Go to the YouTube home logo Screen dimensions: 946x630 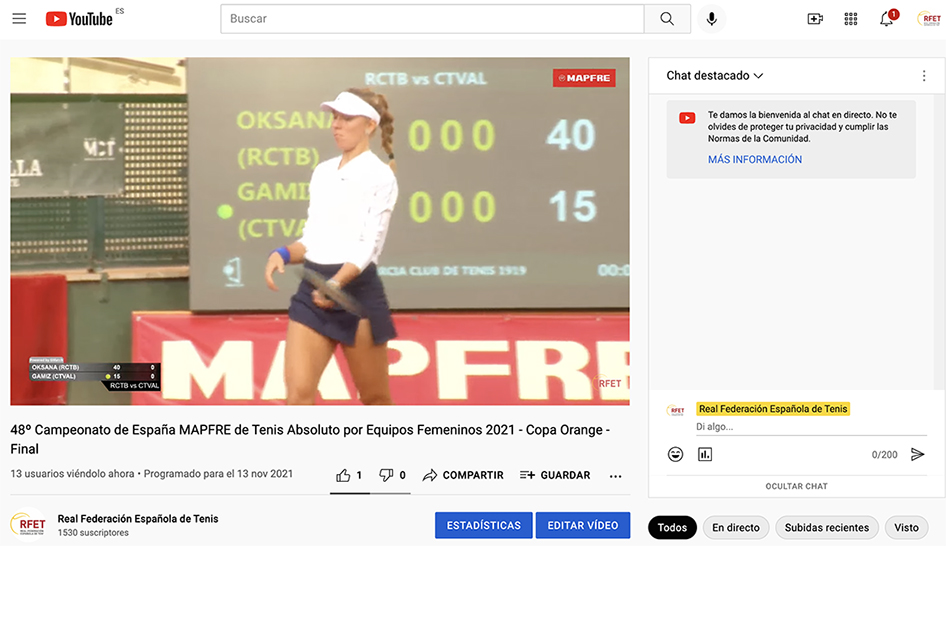point(79,19)
